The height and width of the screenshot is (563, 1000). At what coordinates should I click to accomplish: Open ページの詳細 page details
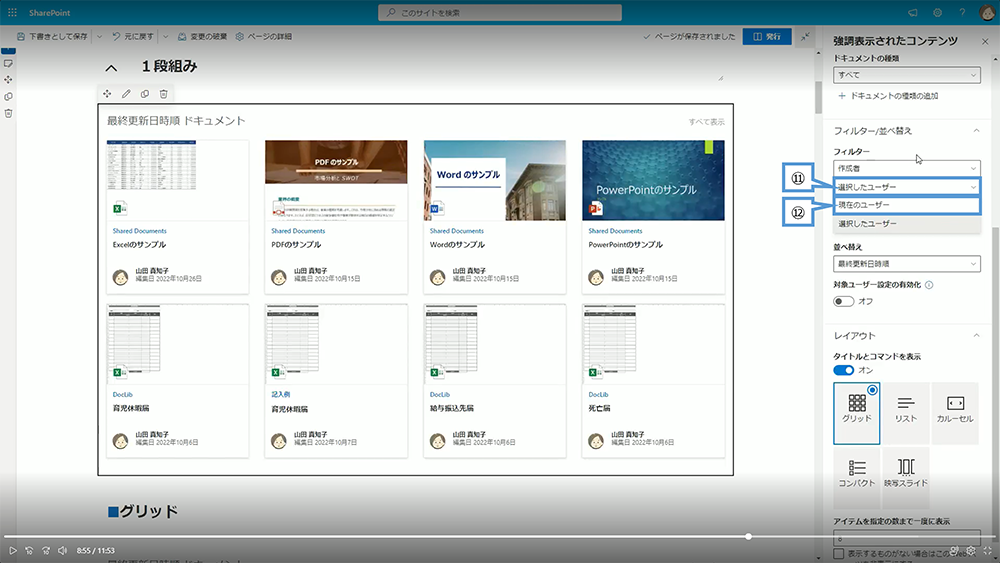click(x=263, y=36)
